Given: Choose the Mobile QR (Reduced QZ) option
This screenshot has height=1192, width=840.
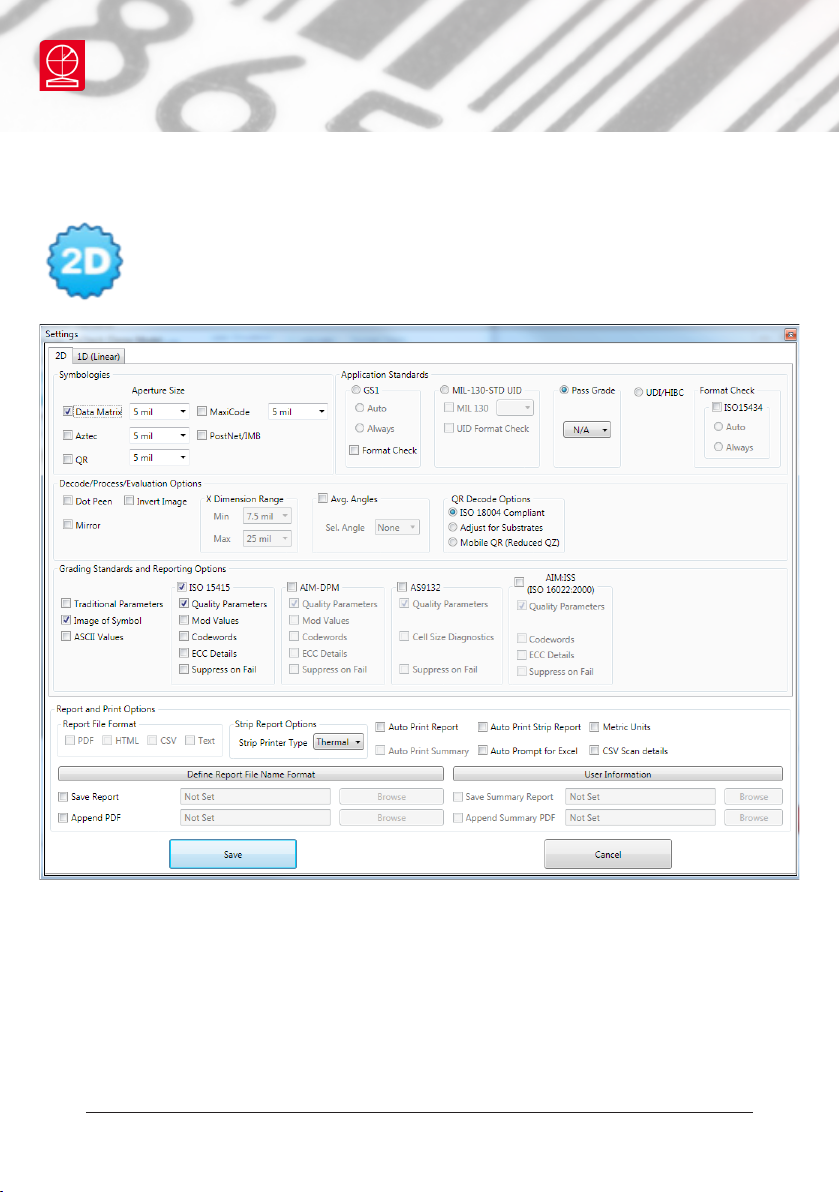Looking at the screenshot, I should click(x=454, y=542).
